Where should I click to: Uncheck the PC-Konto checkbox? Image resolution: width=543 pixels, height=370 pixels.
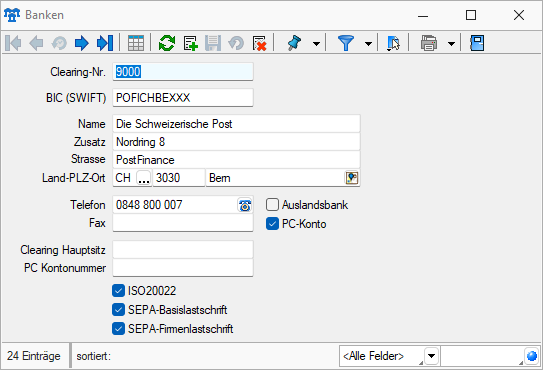pos(272,224)
